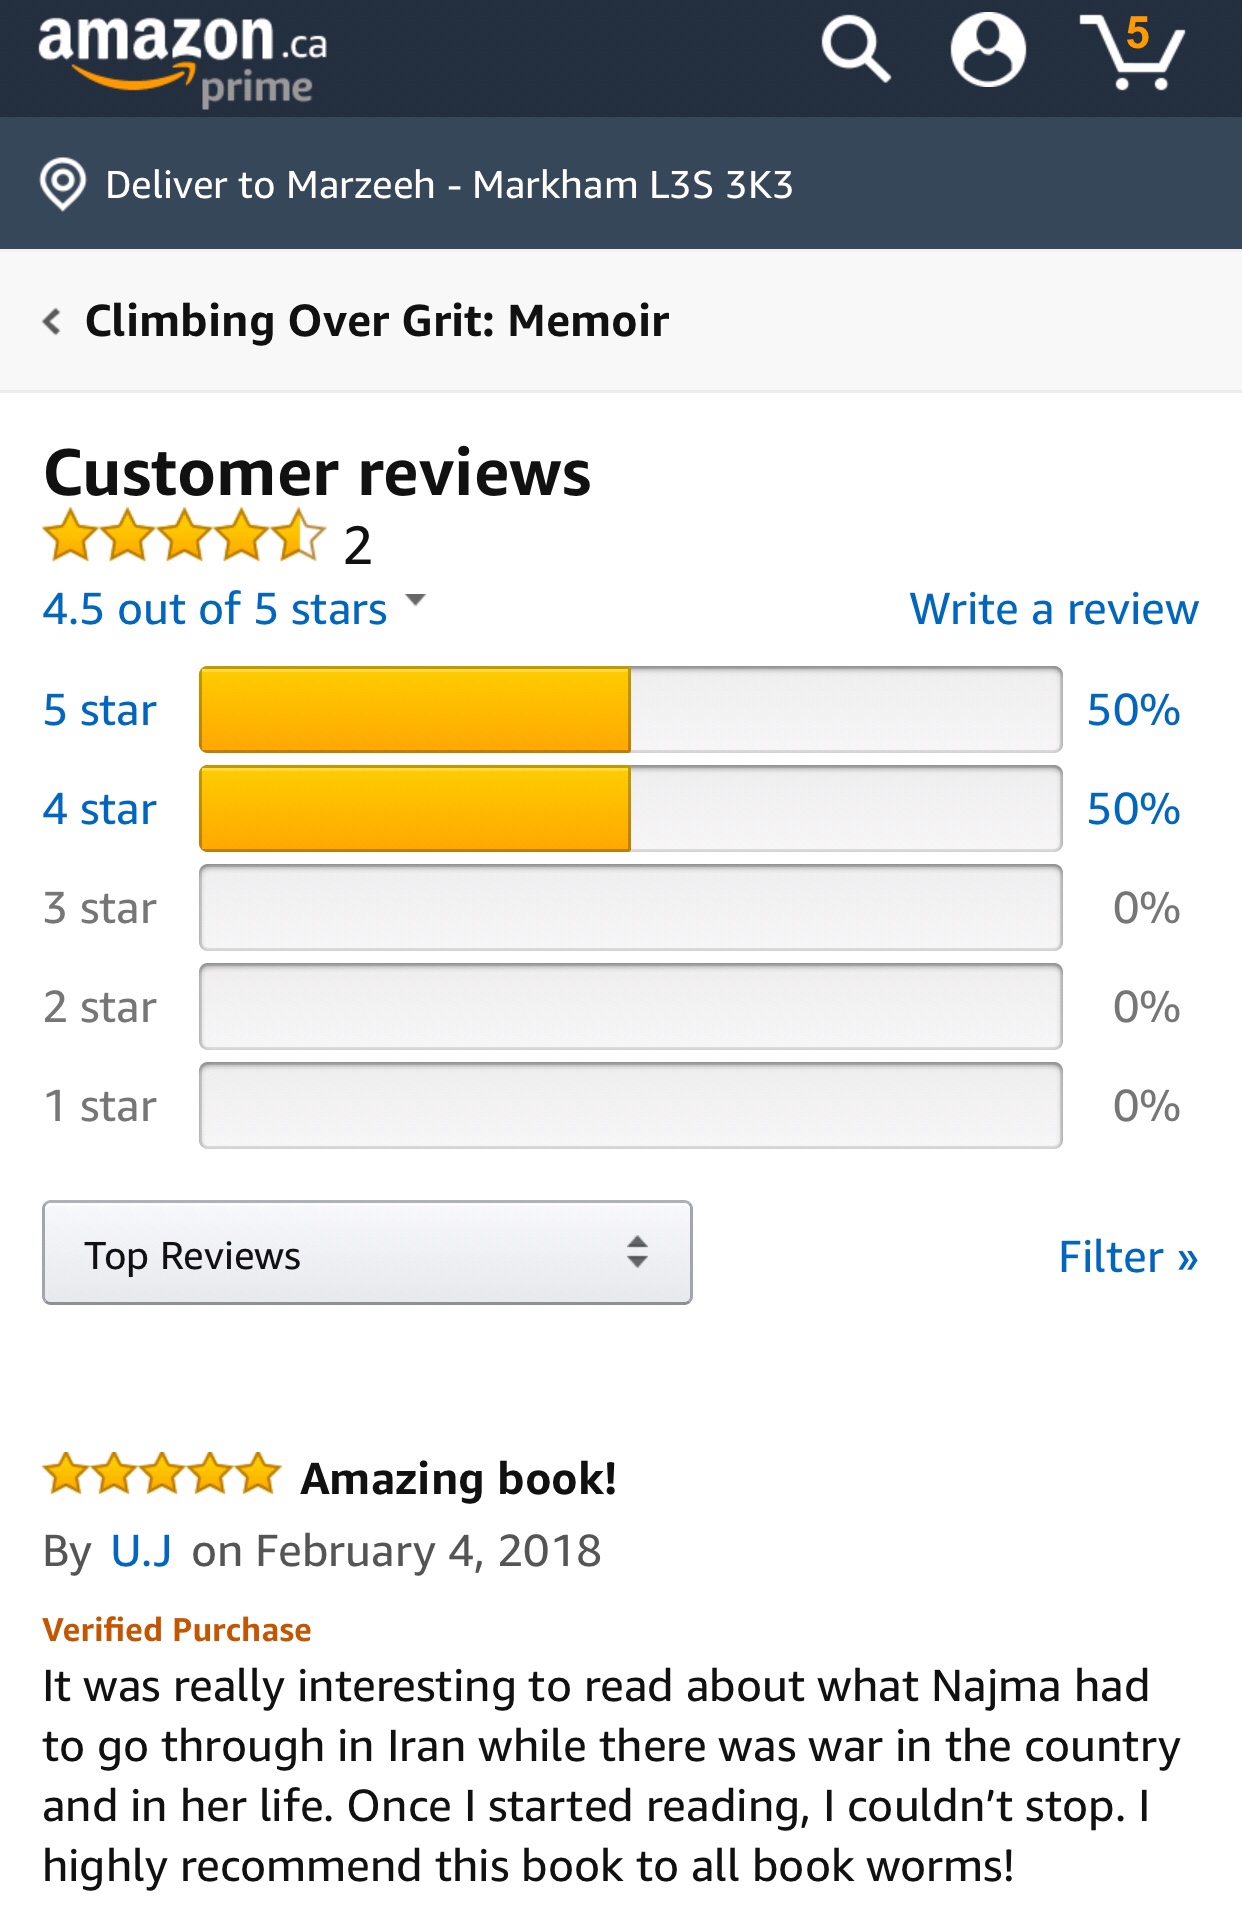Screen dimensions: 1242x1922
Task: Open the Top Reviews sort dropdown
Action: 367,1254
